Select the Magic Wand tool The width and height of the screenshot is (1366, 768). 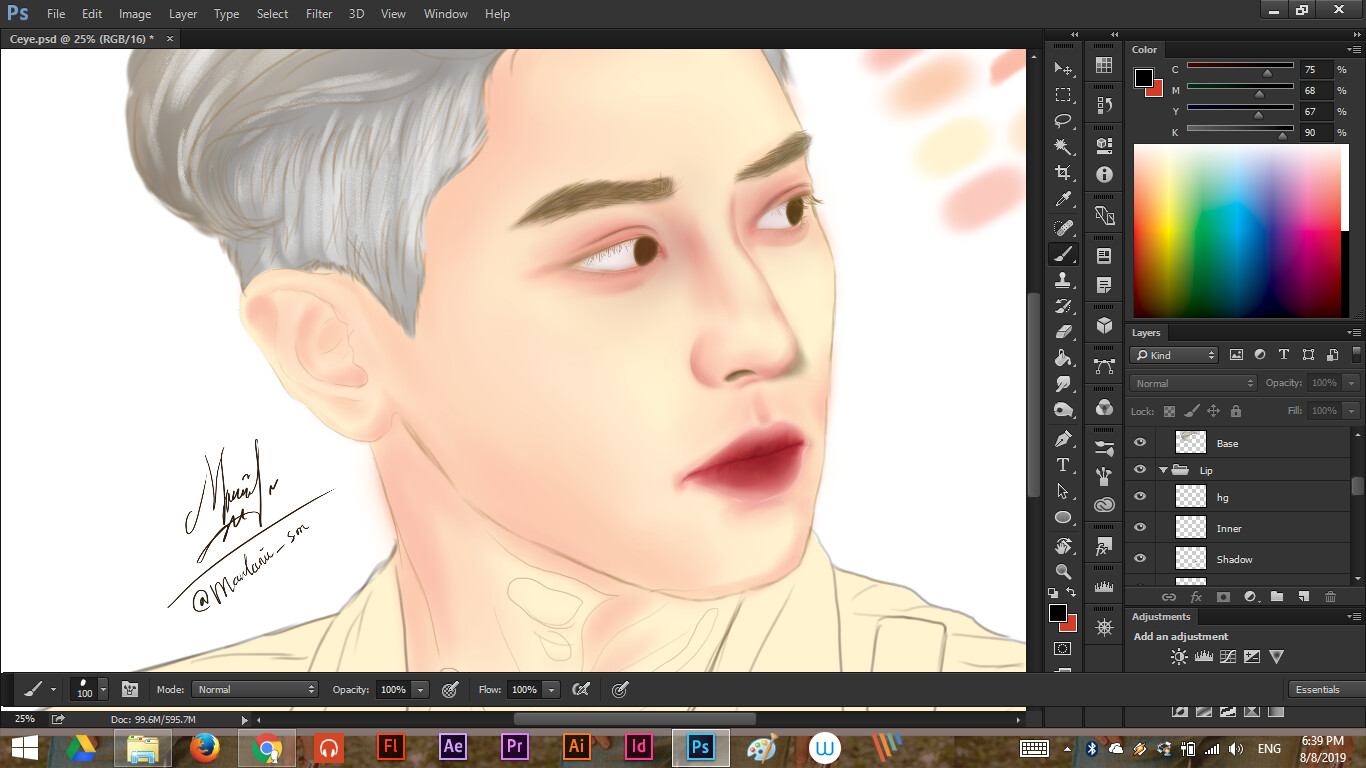click(1063, 147)
